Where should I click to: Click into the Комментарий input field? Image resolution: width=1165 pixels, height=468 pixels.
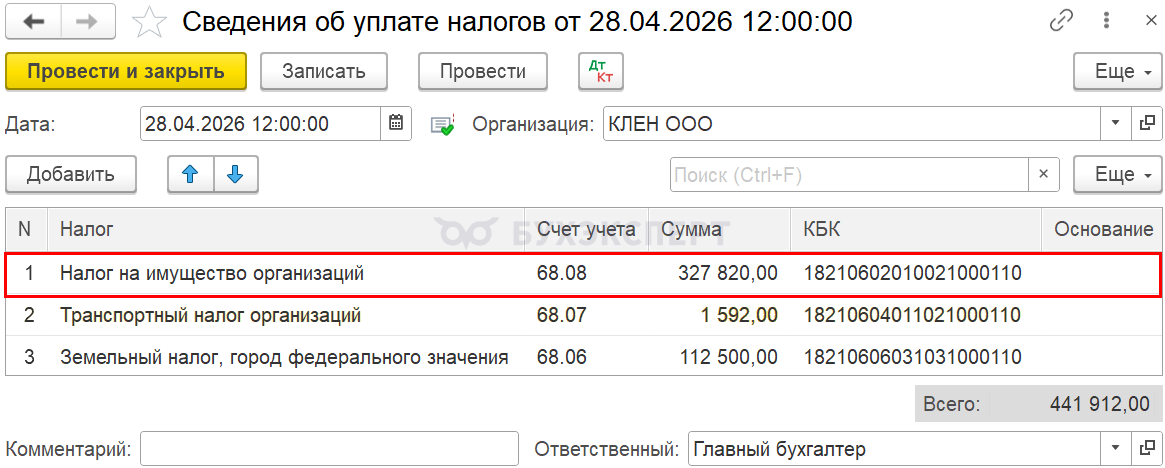click(x=329, y=449)
